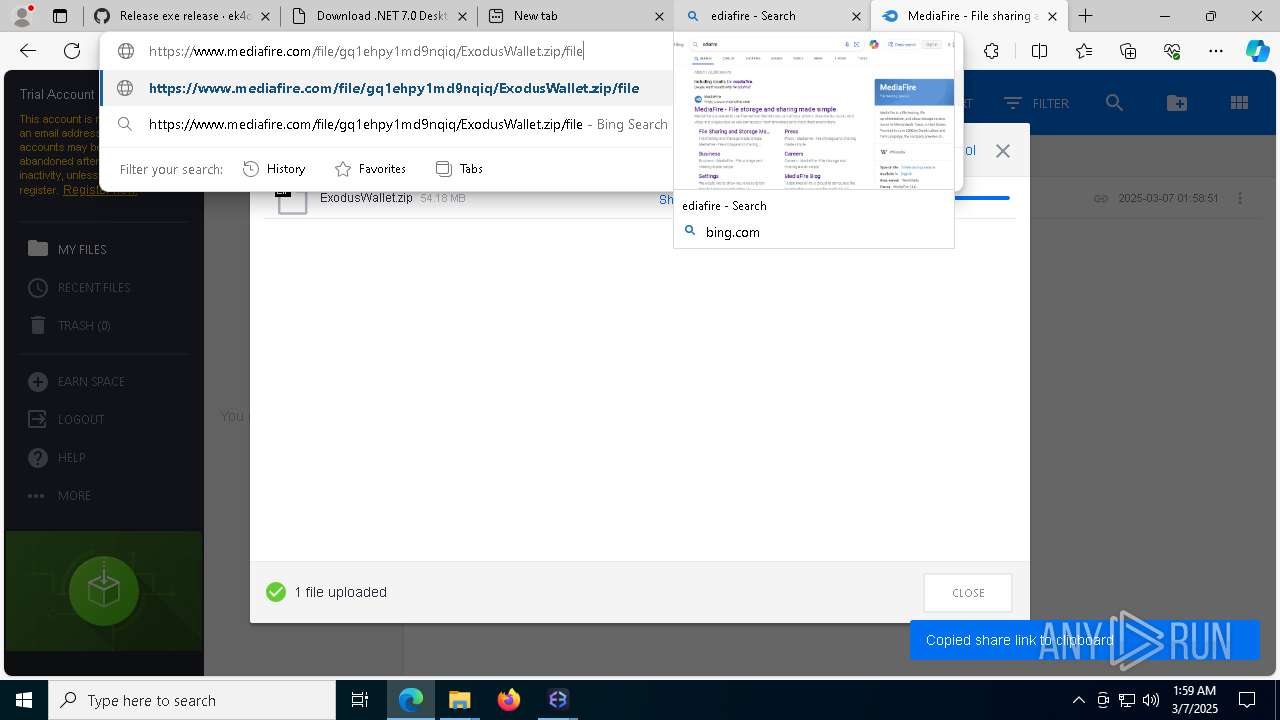
Task: Click the Microsoft Edge taskbar icon
Action: click(x=411, y=700)
